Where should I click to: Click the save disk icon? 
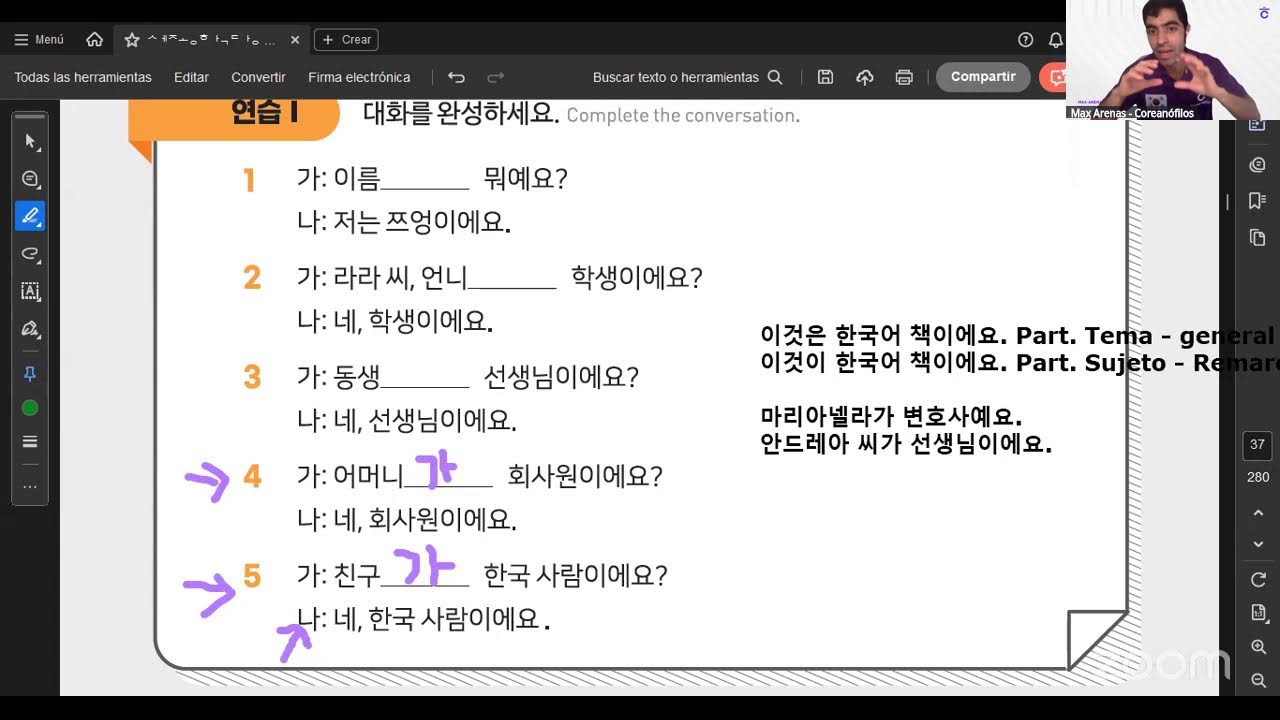[x=825, y=77]
